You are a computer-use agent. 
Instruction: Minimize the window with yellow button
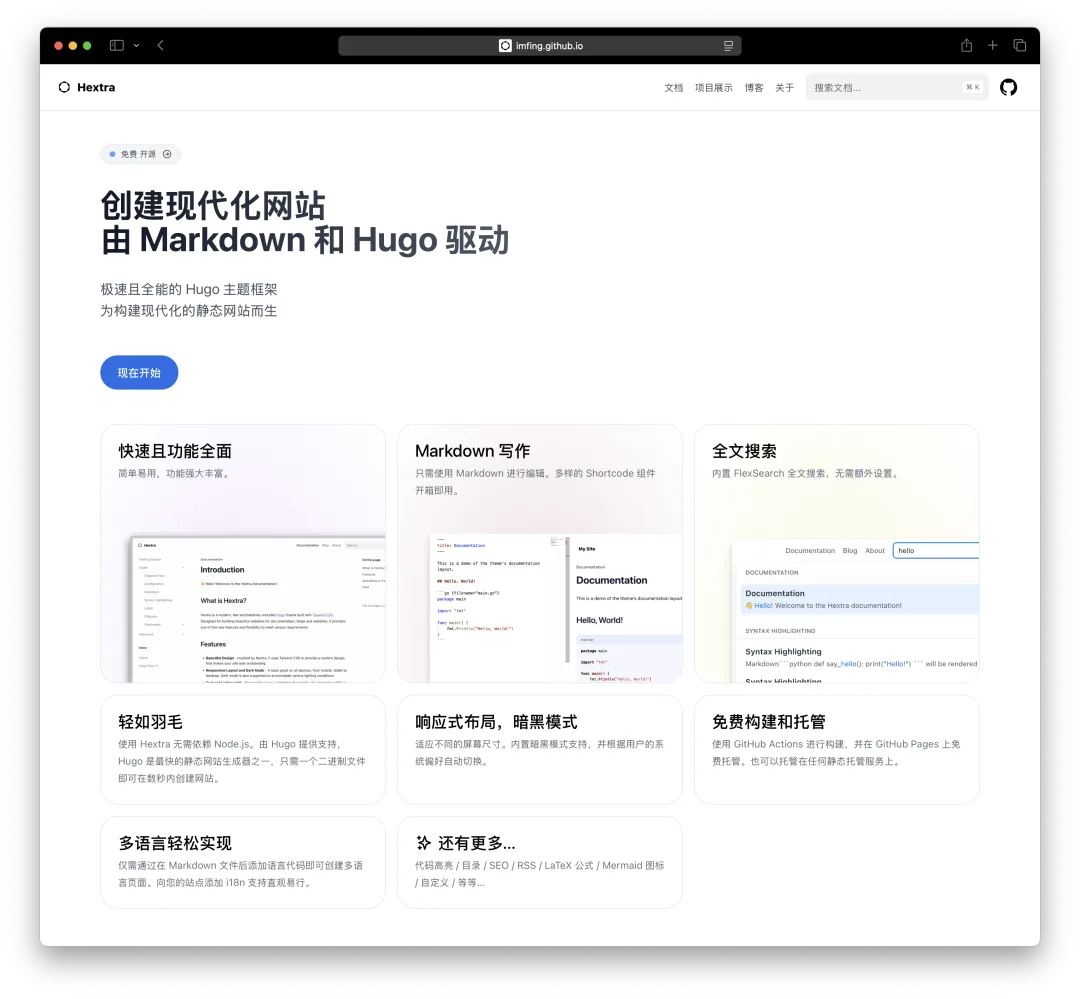[x=73, y=45]
